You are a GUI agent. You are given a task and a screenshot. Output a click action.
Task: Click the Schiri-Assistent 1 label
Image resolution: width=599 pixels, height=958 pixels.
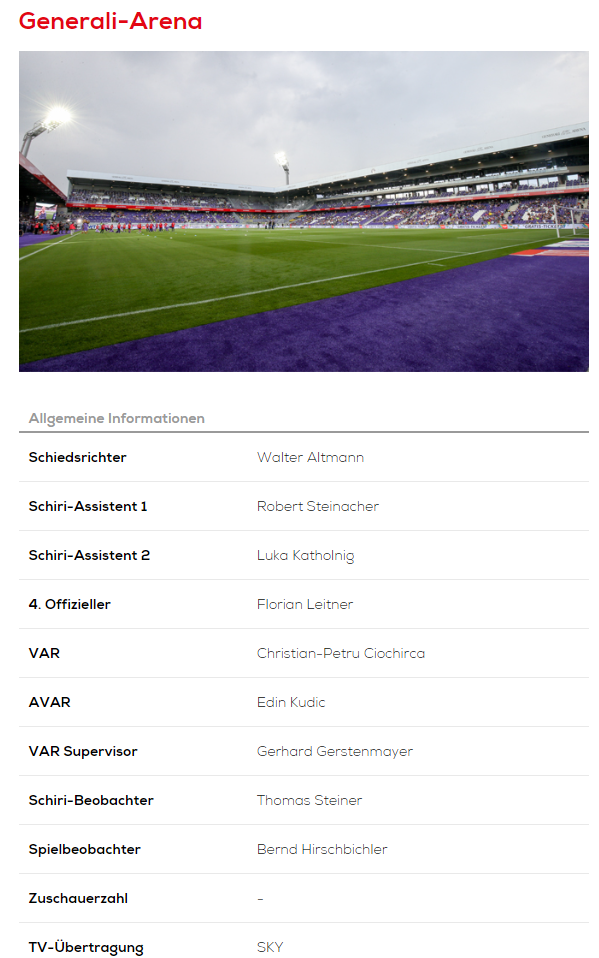(x=88, y=506)
